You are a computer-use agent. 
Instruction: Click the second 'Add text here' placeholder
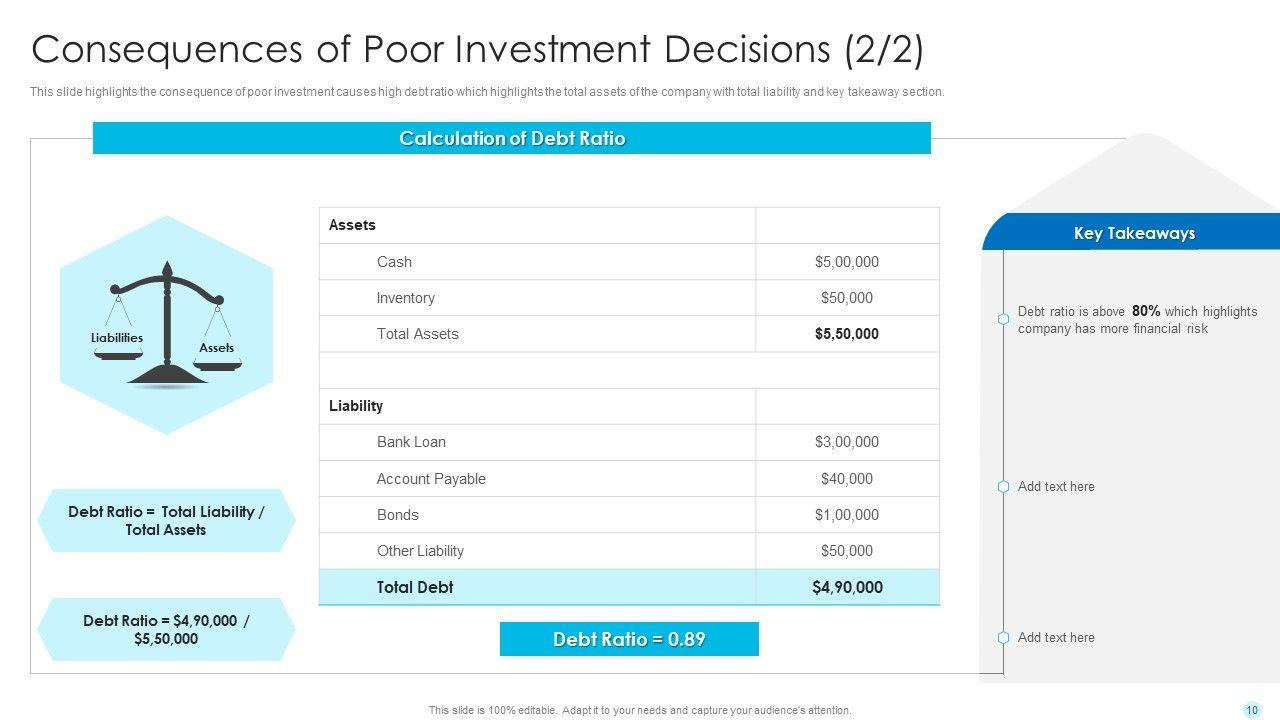tap(1056, 487)
